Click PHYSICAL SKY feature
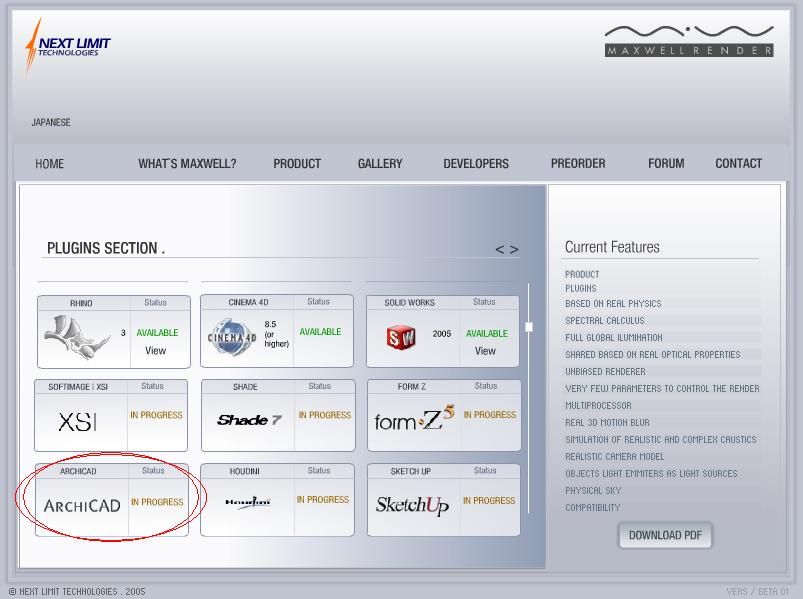 coord(593,490)
